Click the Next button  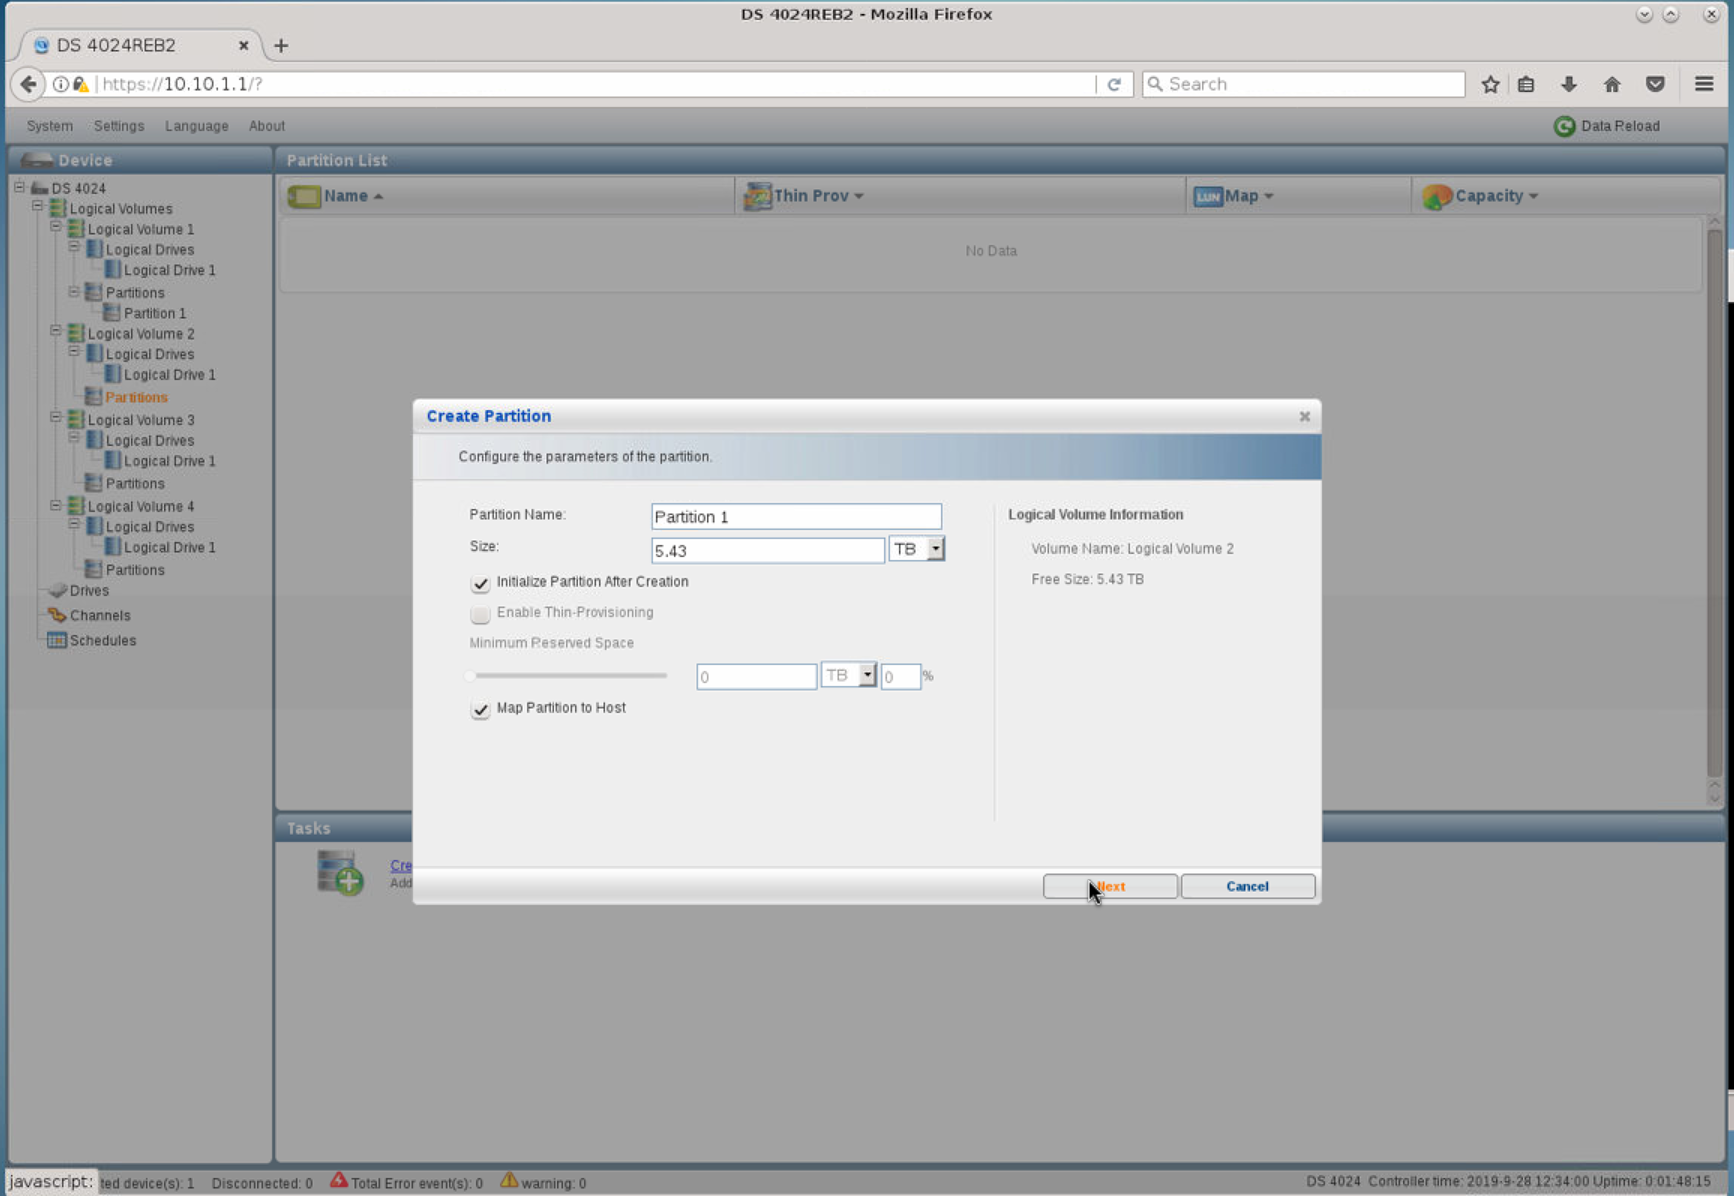pos(1110,886)
